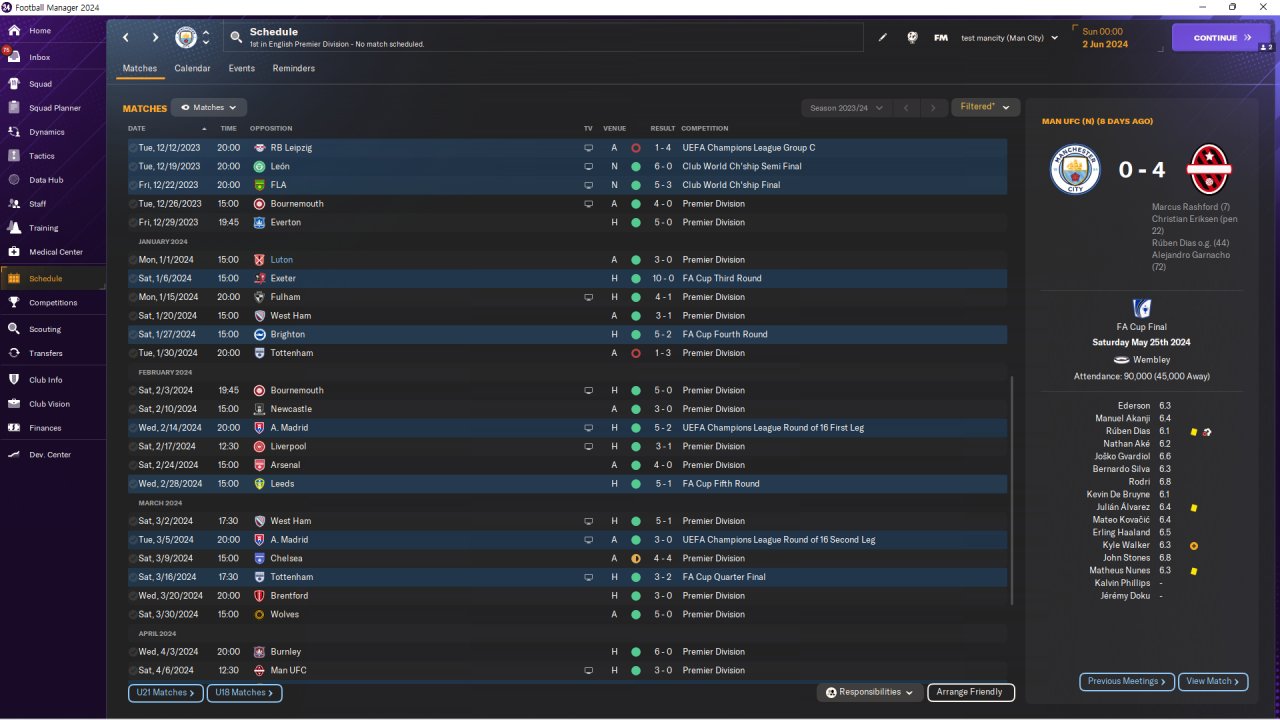Toggle the tick for the León fixture
The width and height of the screenshot is (1280, 720).
click(x=133, y=166)
